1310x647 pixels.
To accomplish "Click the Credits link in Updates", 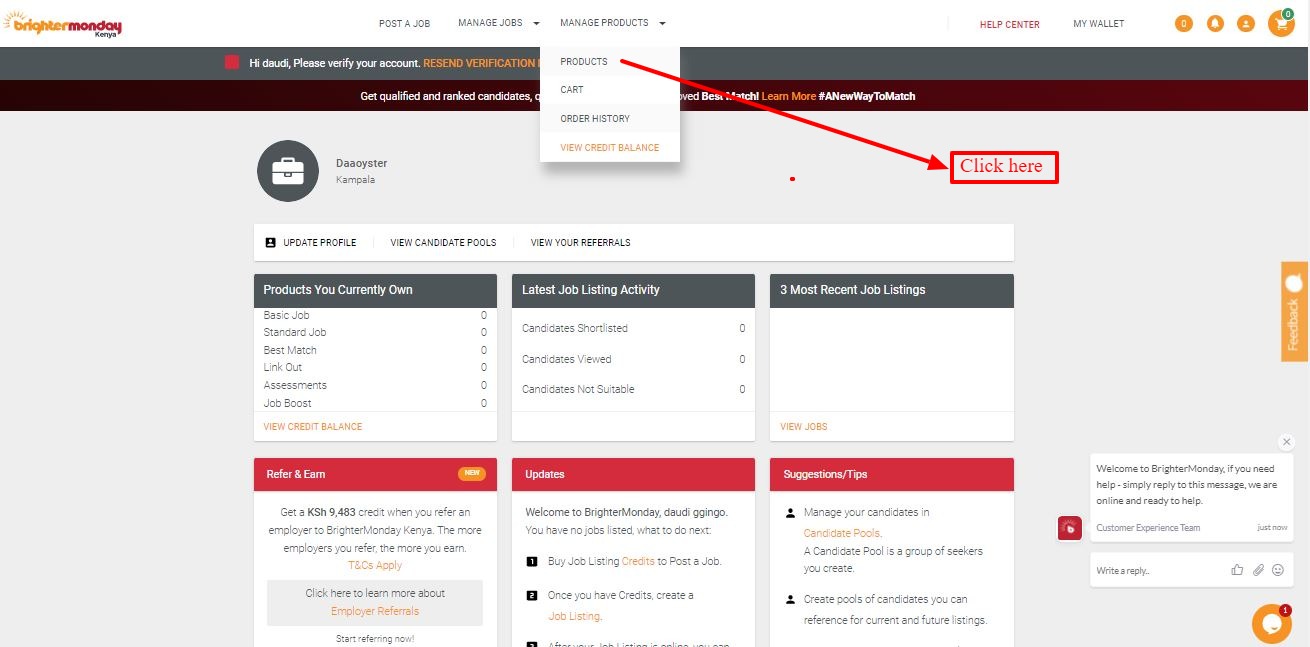I will coord(638,561).
